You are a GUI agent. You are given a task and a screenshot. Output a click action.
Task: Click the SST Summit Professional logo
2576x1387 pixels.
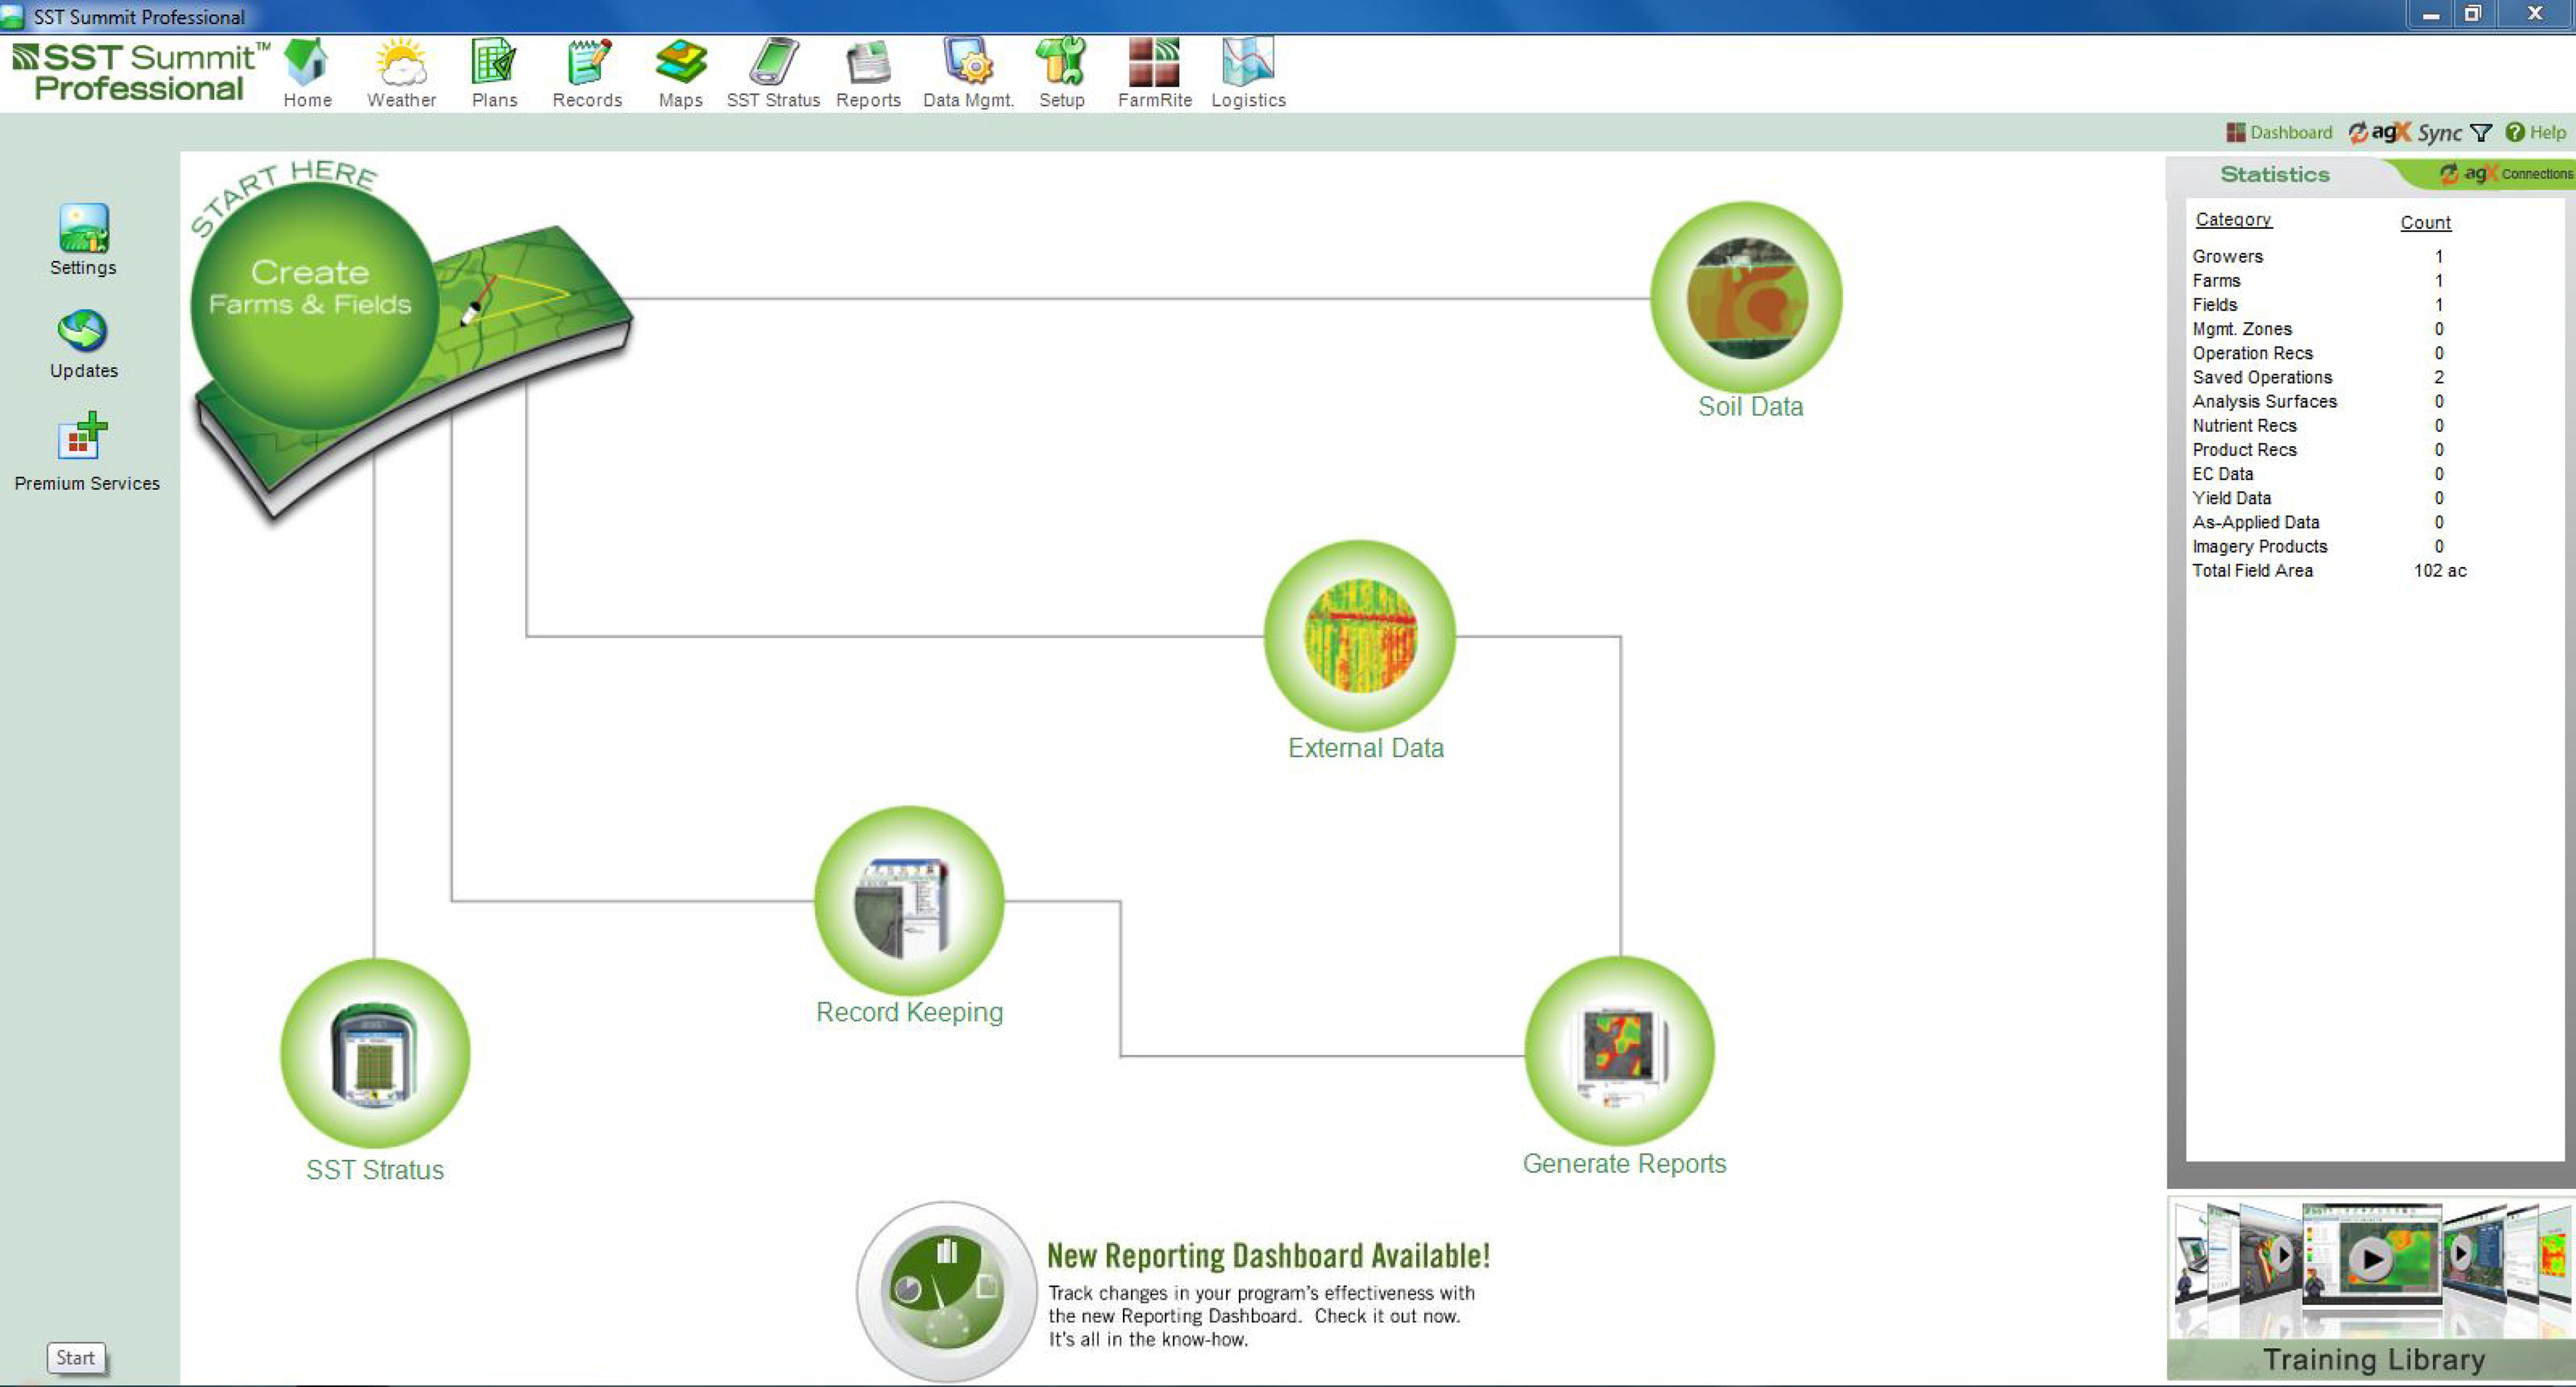(x=140, y=72)
